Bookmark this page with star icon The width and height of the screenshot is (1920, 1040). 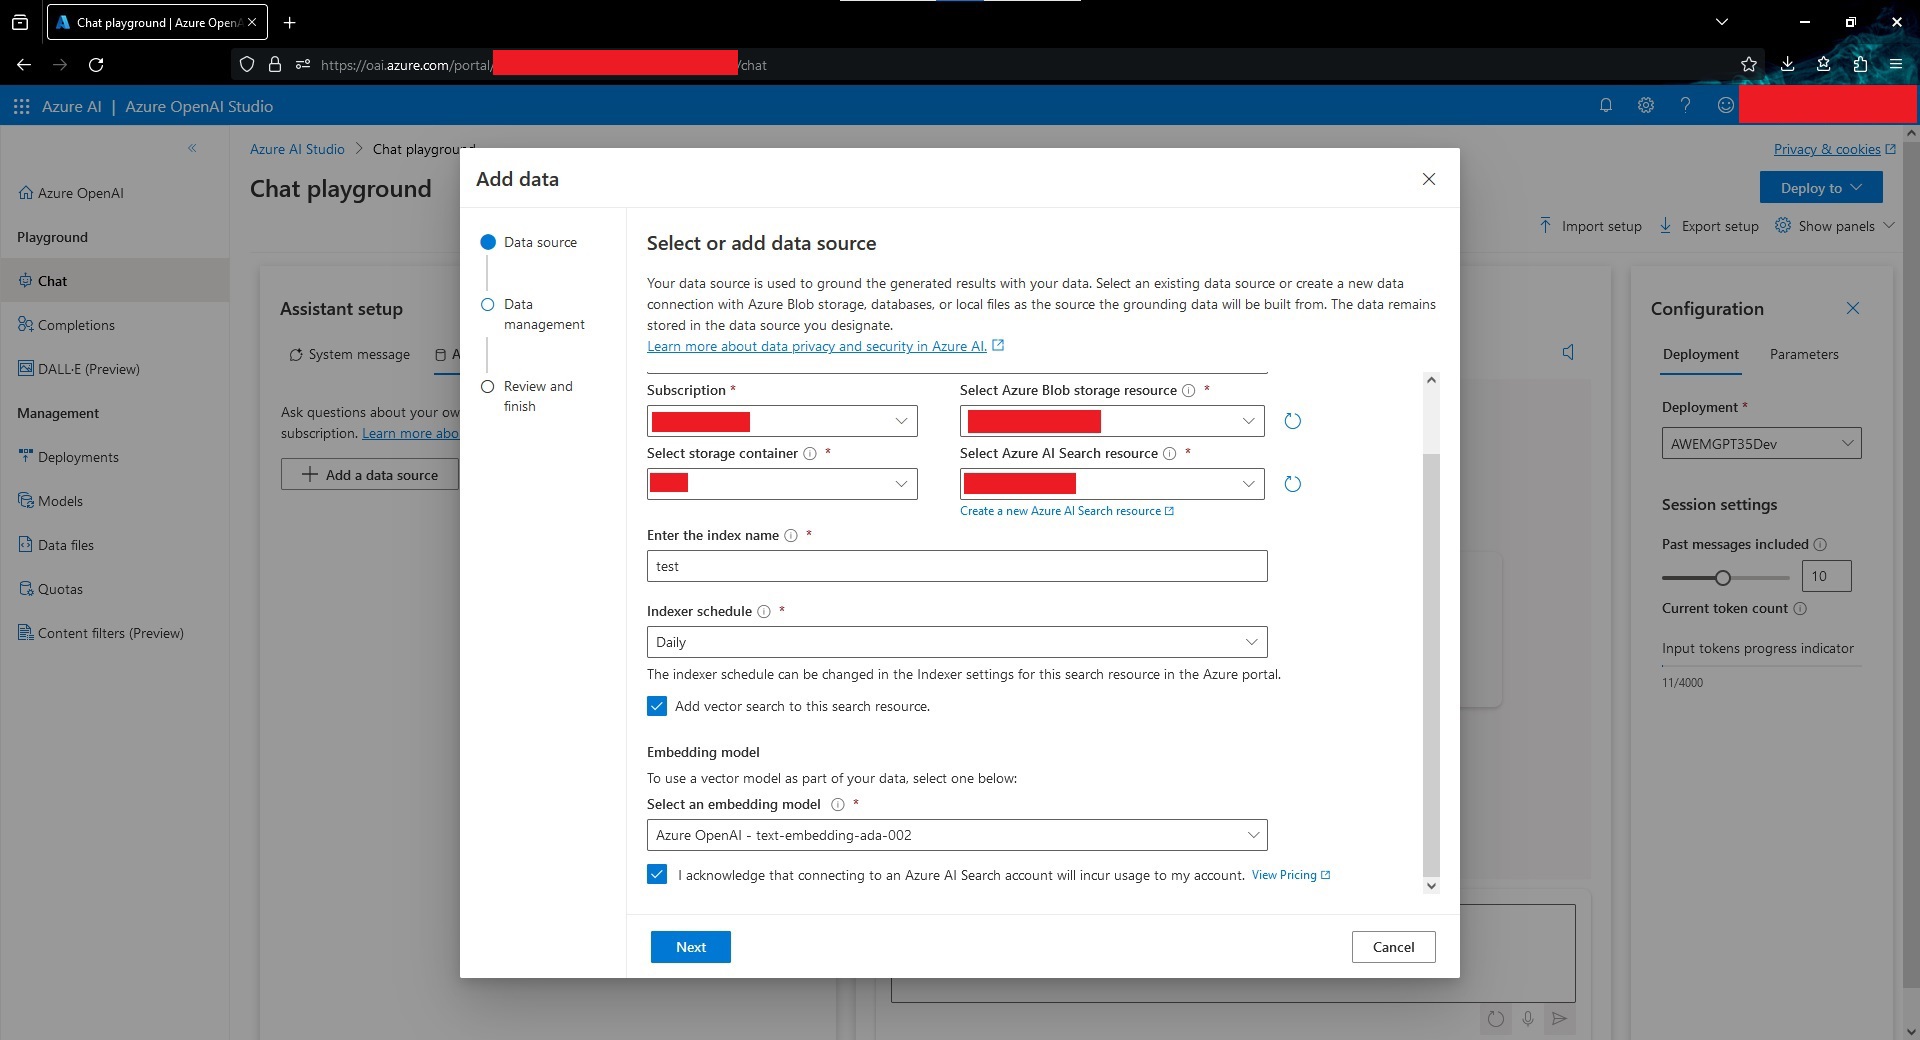(1749, 64)
